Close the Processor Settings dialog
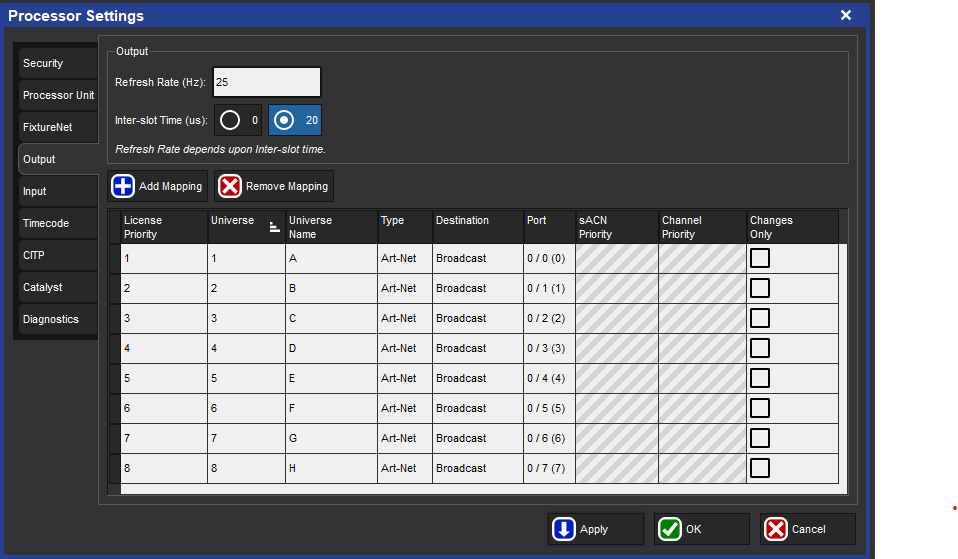Viewport: 958px width, 559px height. point(846,15)
